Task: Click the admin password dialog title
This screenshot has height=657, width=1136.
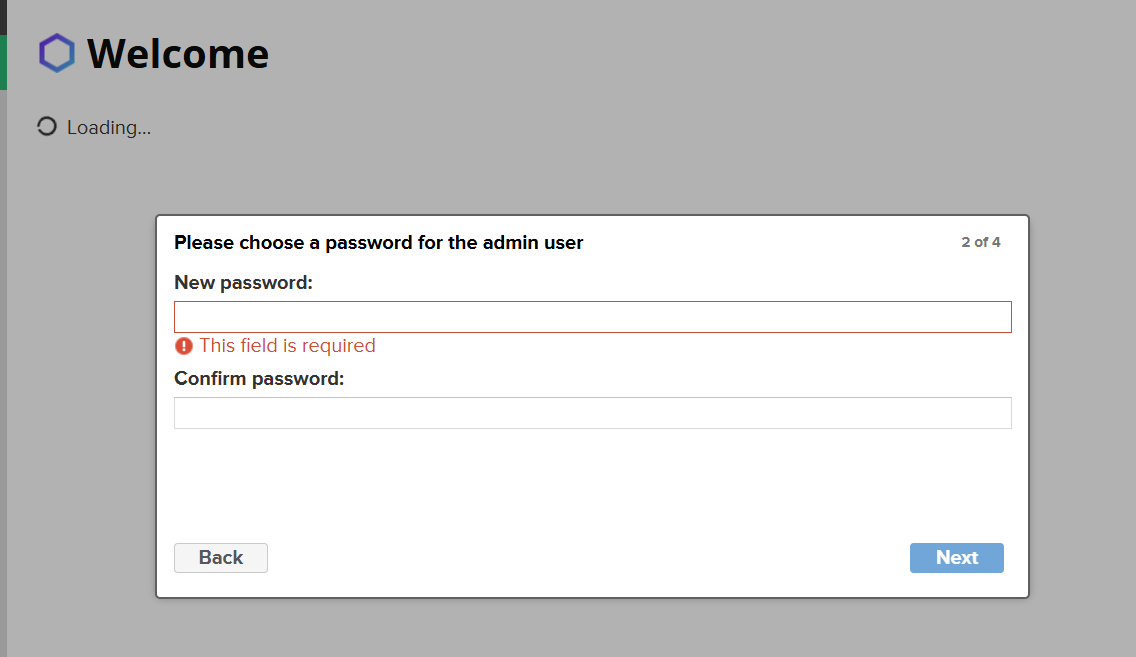Action: [x=378, y=243]
